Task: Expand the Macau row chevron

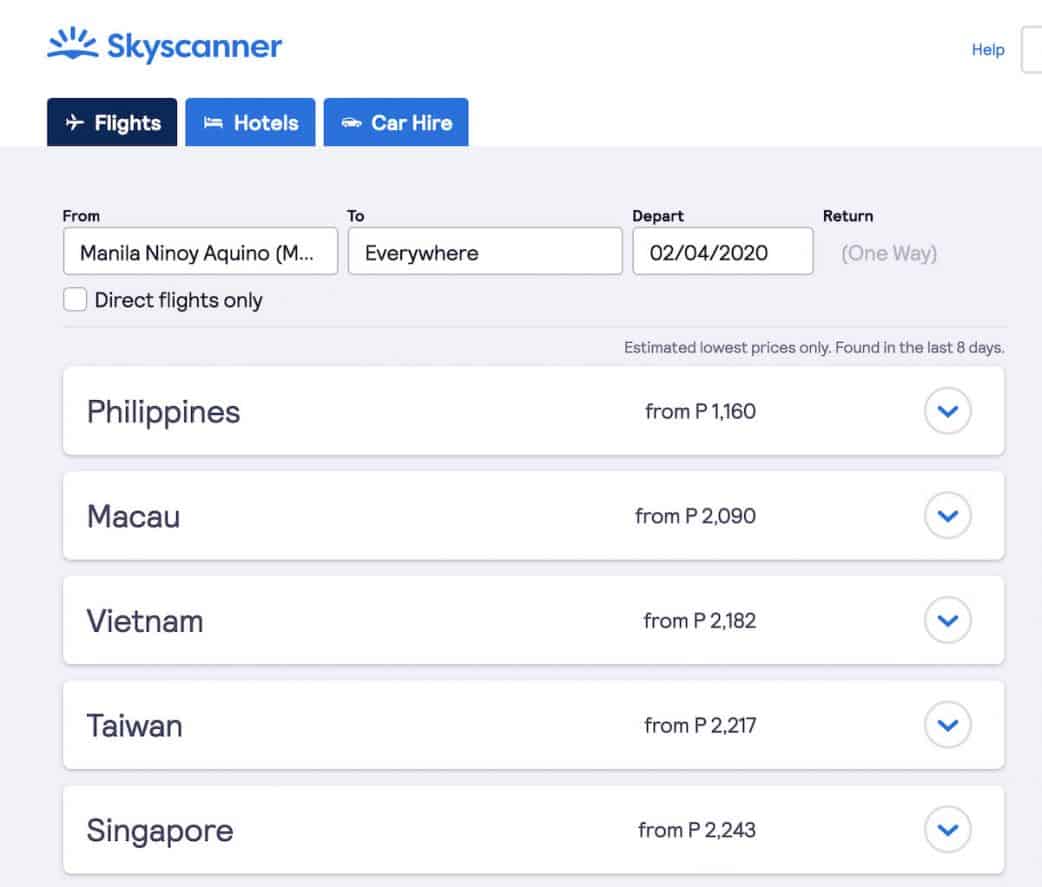Action: click(947, 516)
